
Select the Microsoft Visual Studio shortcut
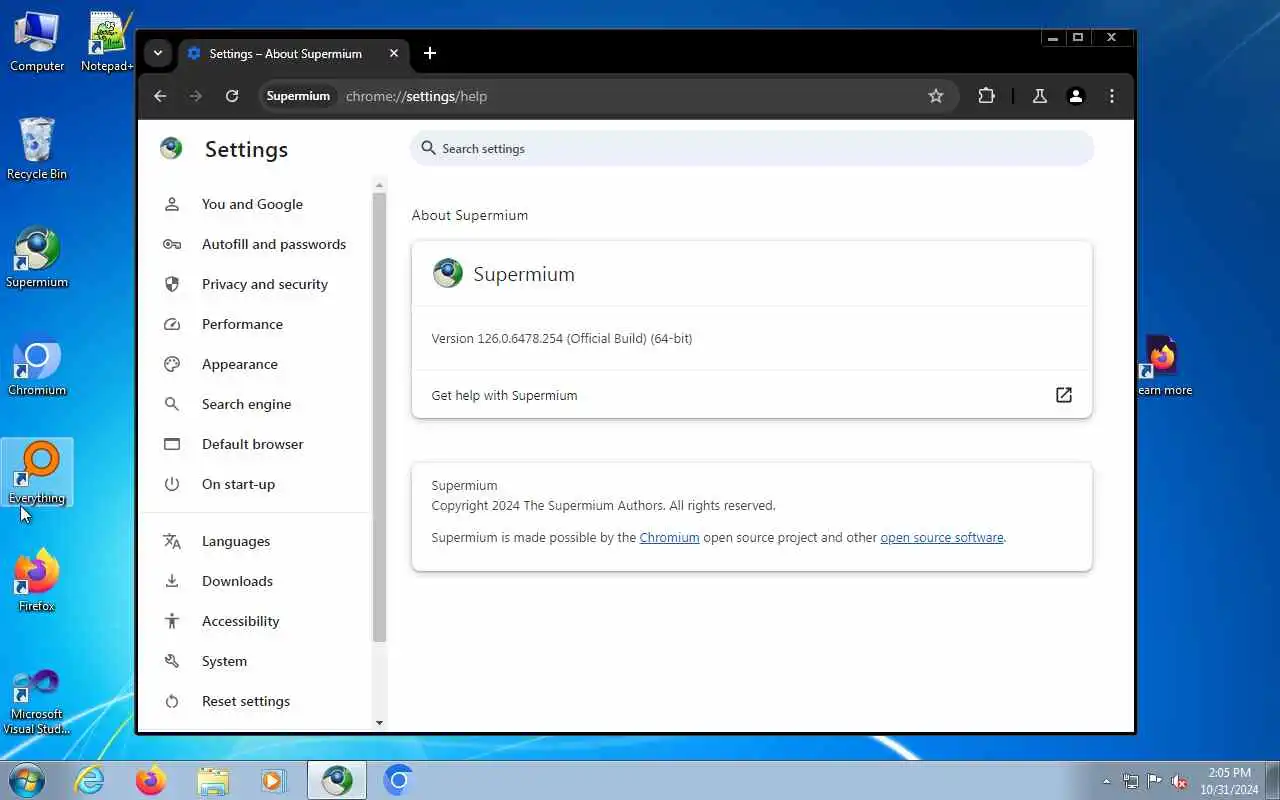(37, 702)
